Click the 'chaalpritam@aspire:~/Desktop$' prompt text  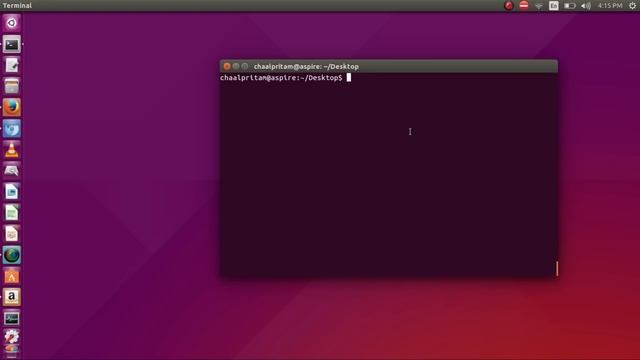(x=281, y=78)
